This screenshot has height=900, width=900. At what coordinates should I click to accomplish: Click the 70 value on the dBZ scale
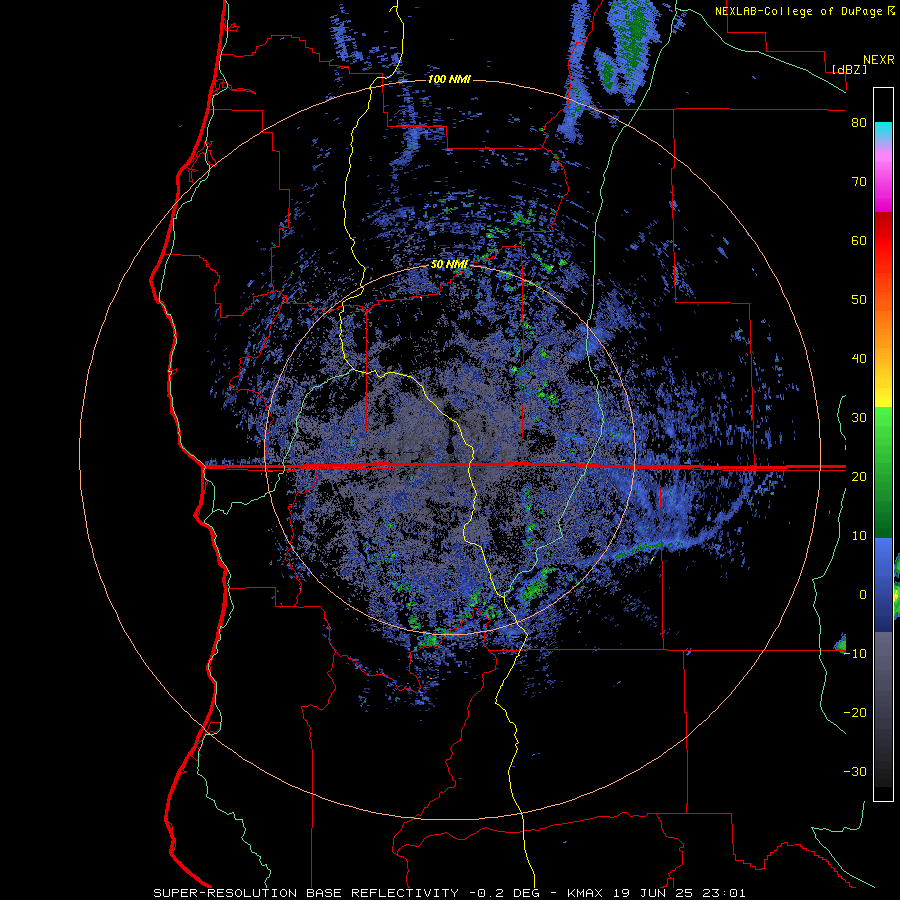click(x=859, y=182)
